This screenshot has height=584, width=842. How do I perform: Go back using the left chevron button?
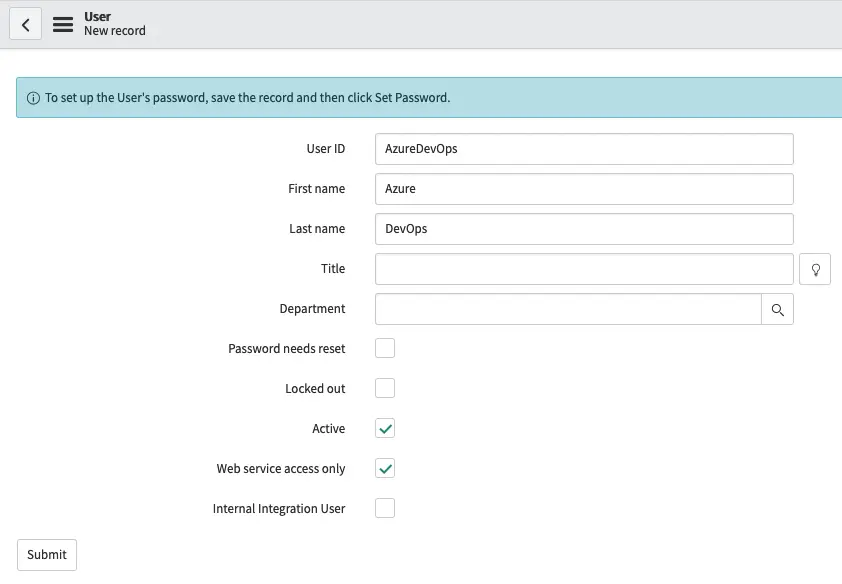25,24
